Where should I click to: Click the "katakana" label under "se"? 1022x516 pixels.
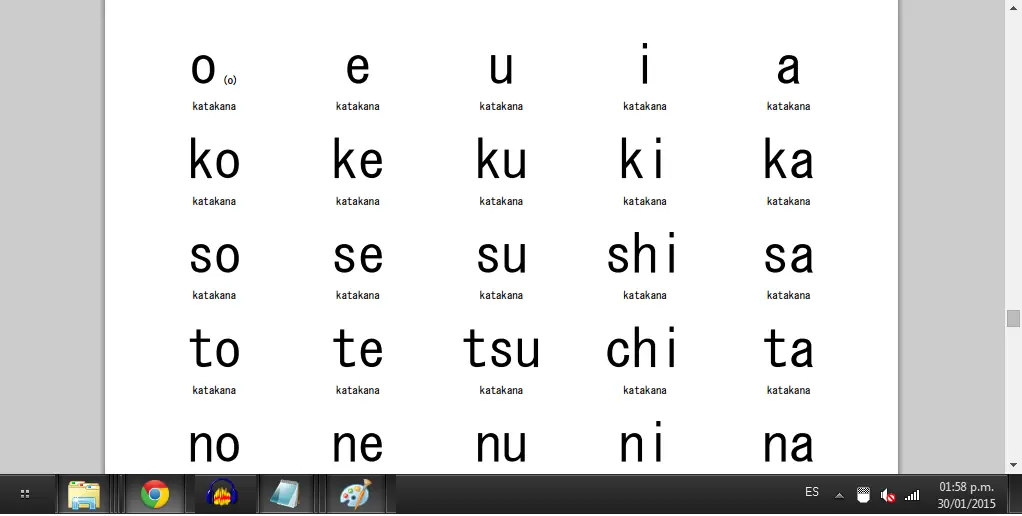click(x=357, y=295)
